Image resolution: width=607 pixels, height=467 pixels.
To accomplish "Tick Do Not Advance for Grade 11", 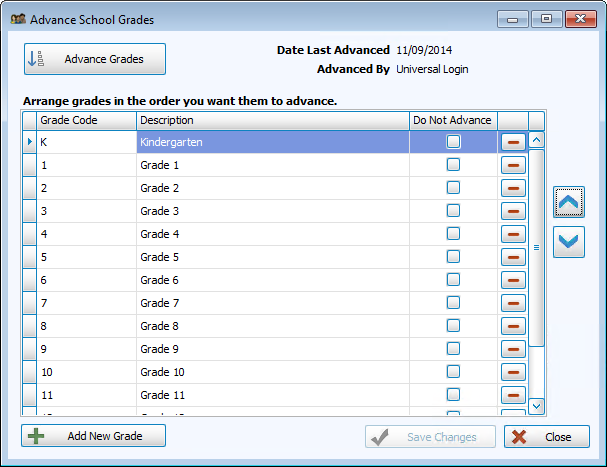I will tap(453, 395).
